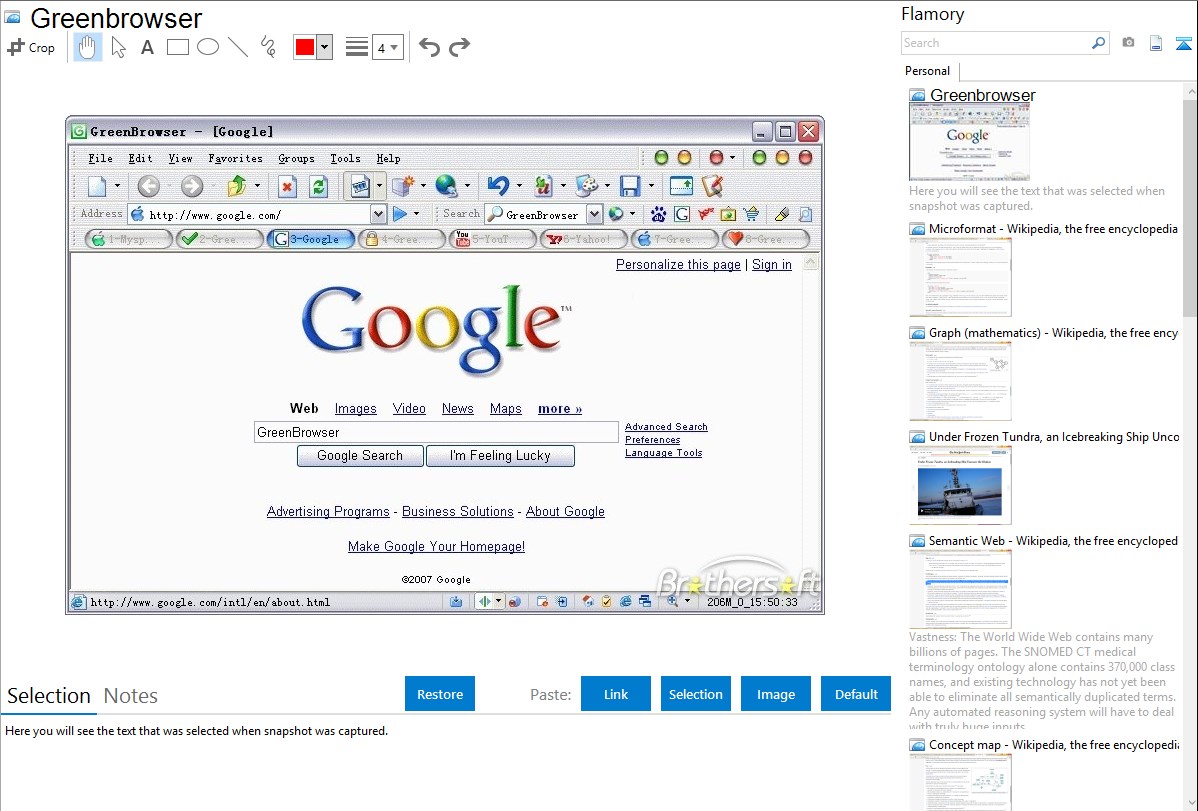The width and height of the screenshot is (1198, 811).
Task: Click the highlighter pen icon in GreenBrowser
Action: [782, 215]
